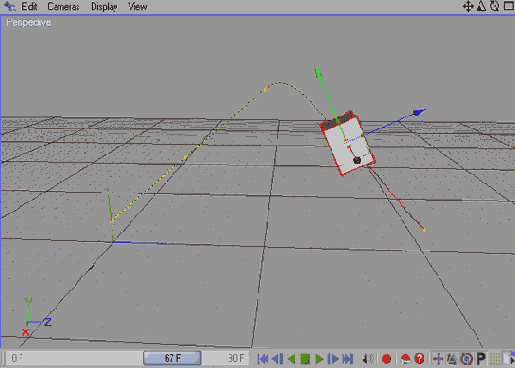Click the 67 F timeline frame slider
Image resolution: width=515 pixels, height=368 pixels.
click(x=172, y=358)
